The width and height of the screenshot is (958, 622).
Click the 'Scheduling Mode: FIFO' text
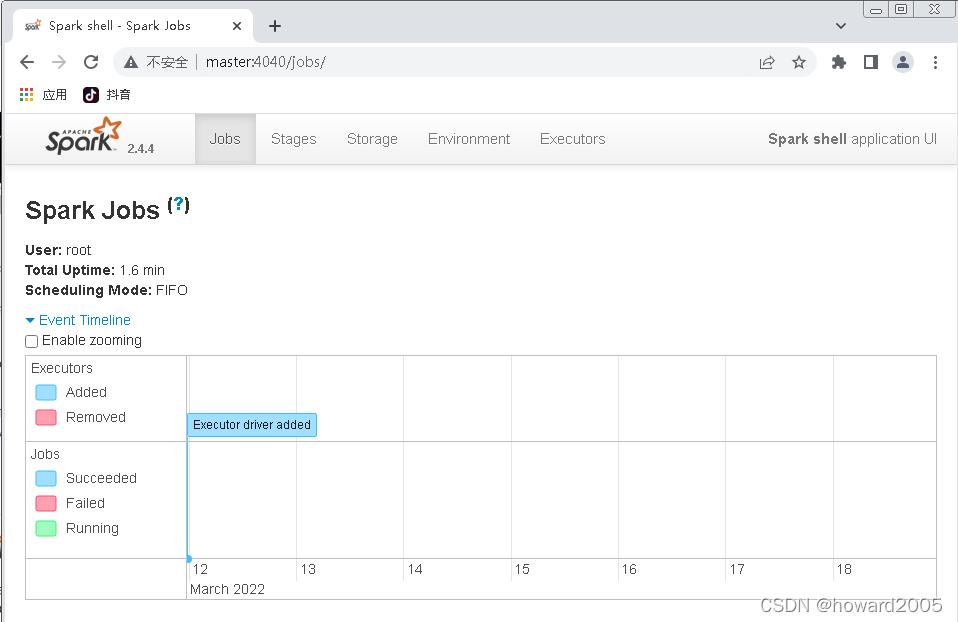tap(106, 290)
